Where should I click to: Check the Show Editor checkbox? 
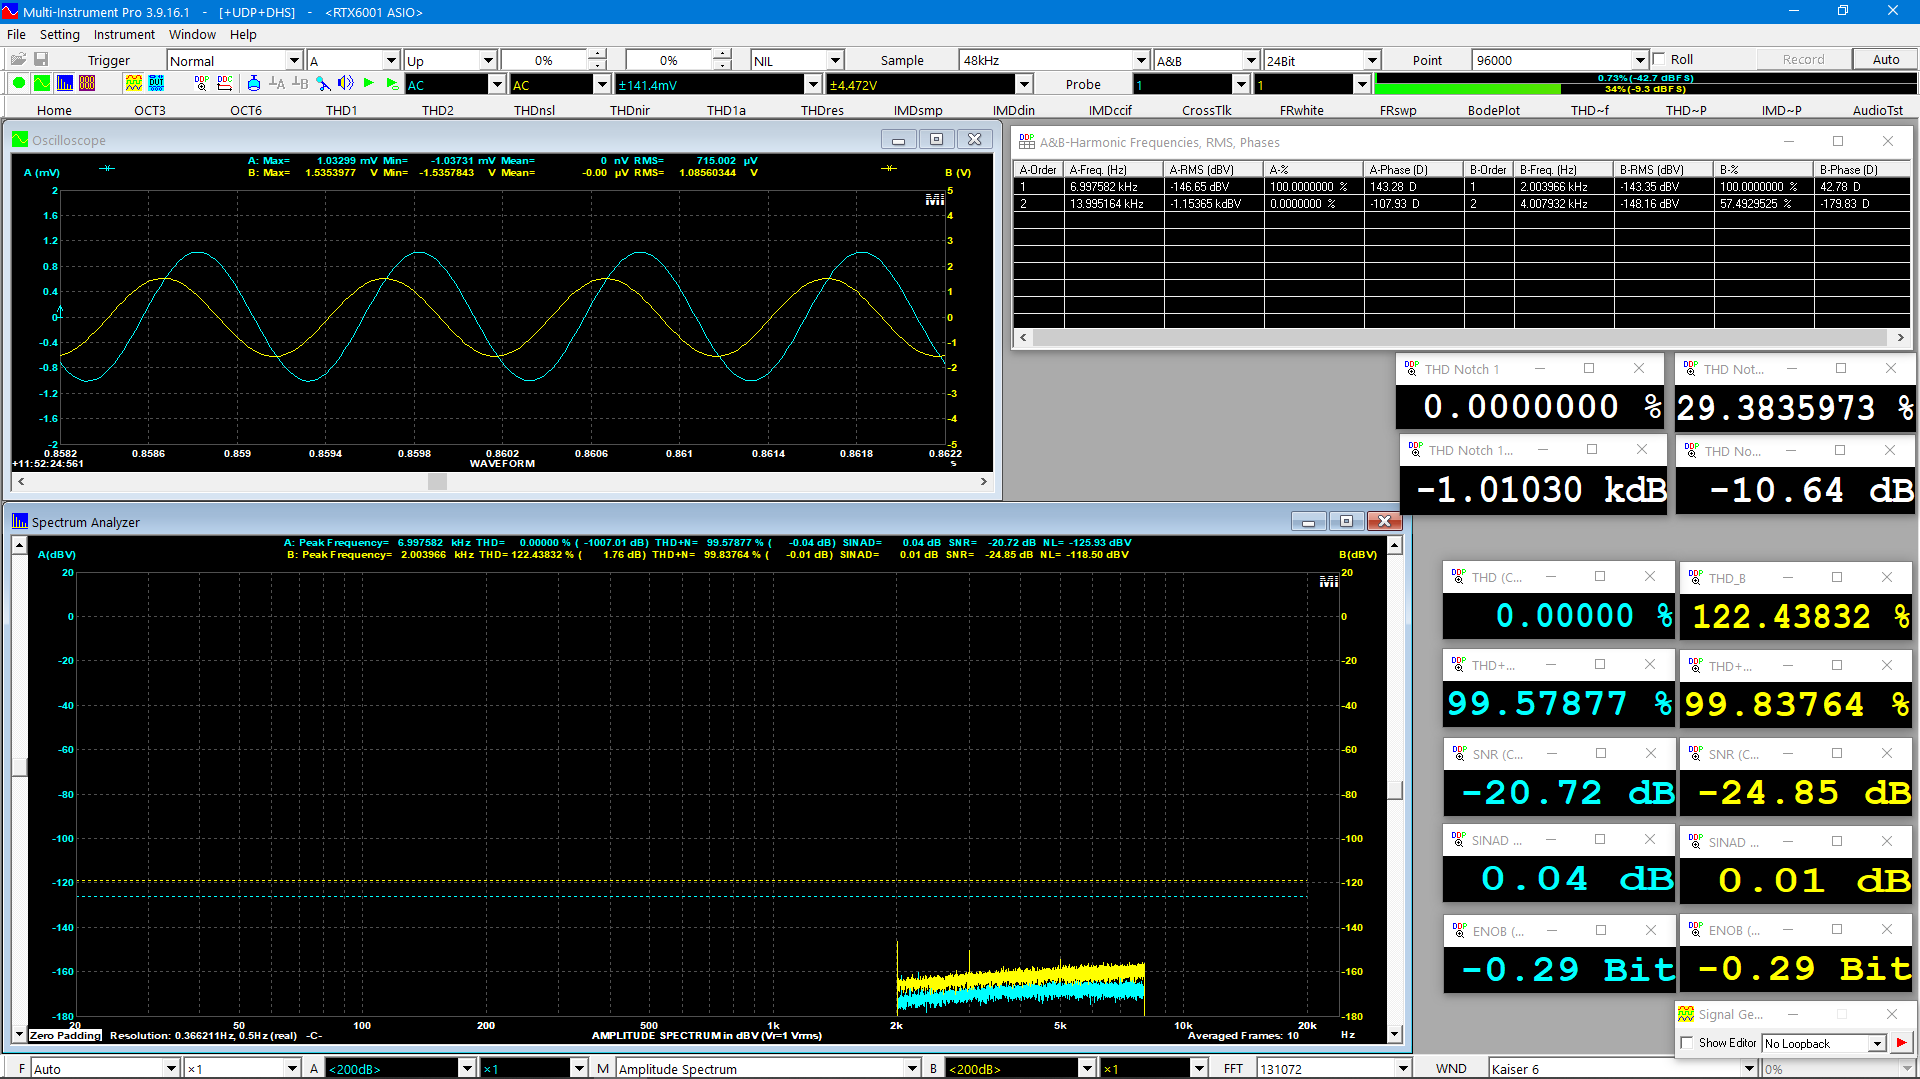(x=1688, y=1043)
